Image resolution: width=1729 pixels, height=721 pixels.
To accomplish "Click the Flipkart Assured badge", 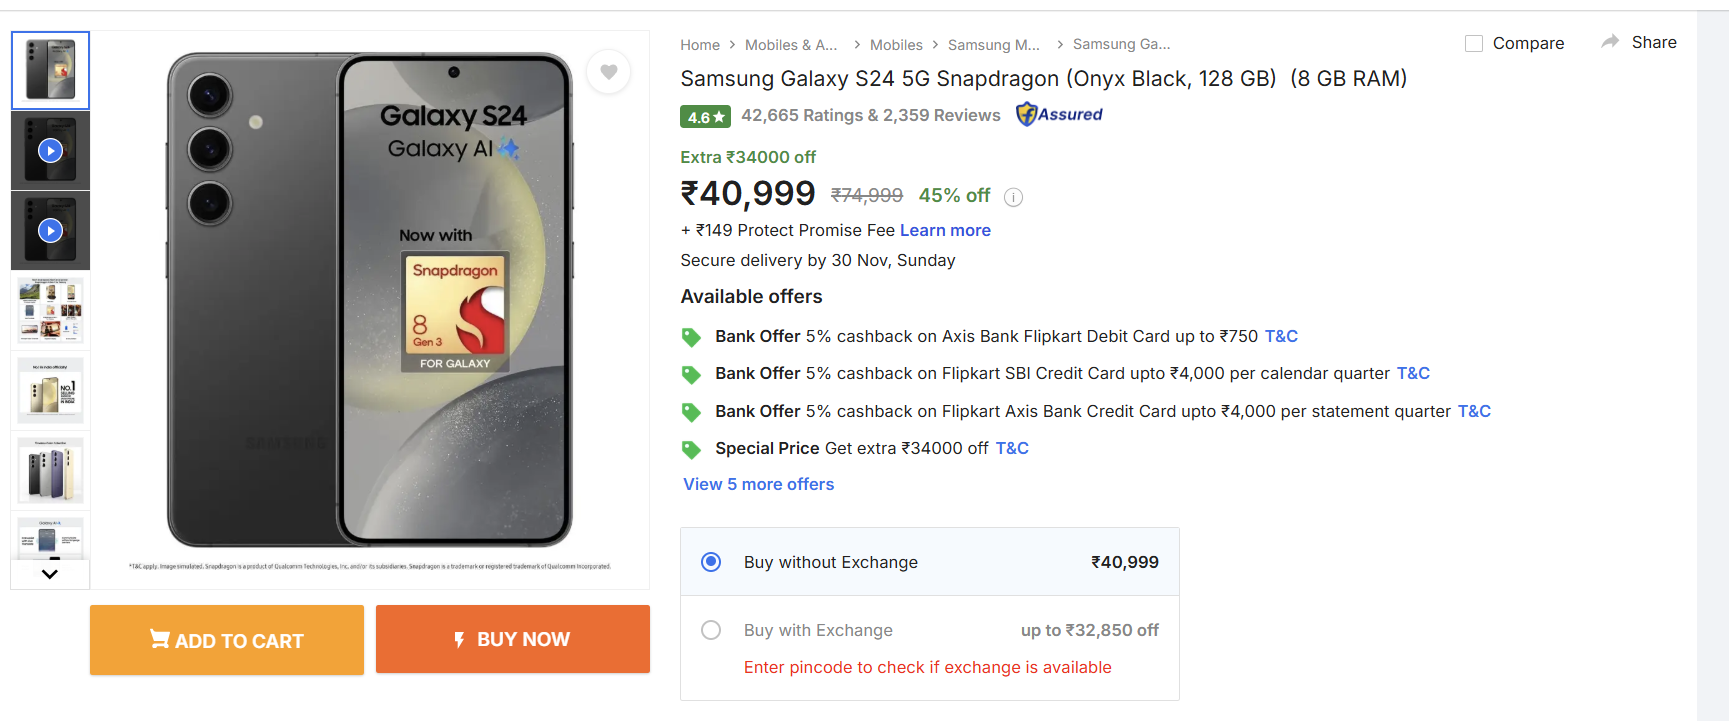I will click(1059, 115).
